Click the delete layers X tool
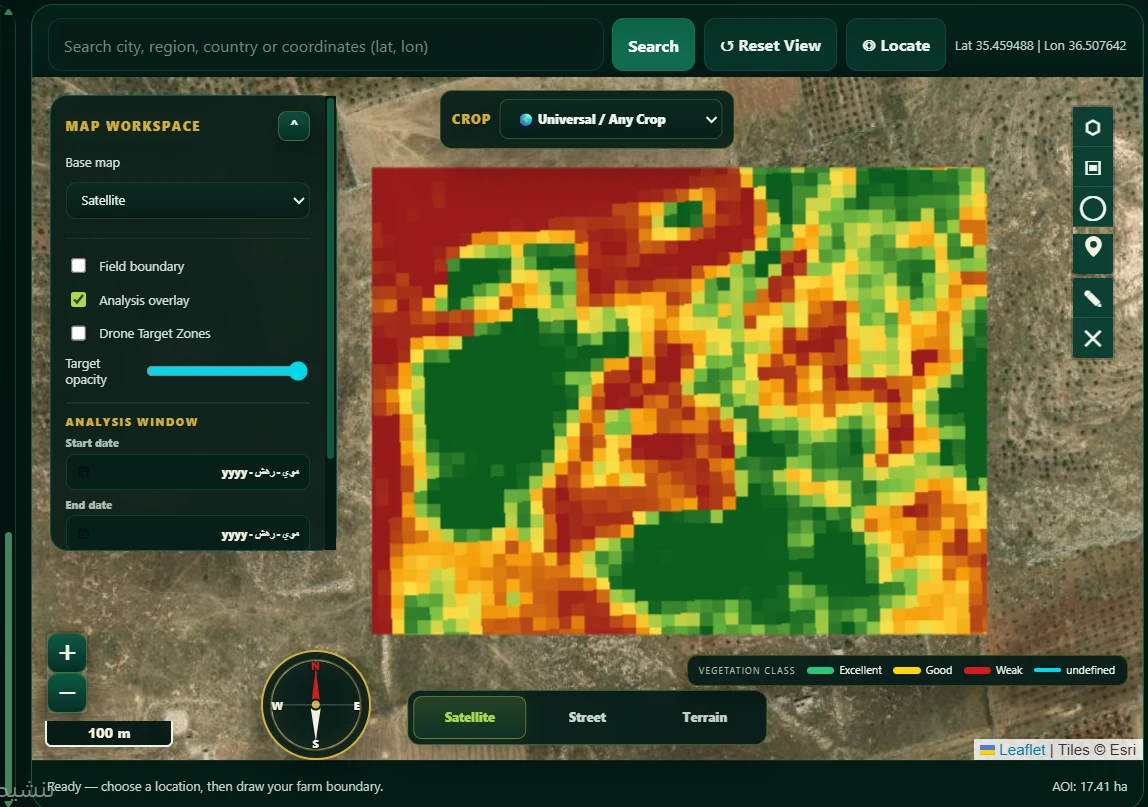Screen dimensions: 1148x807 click(1092, 338)
